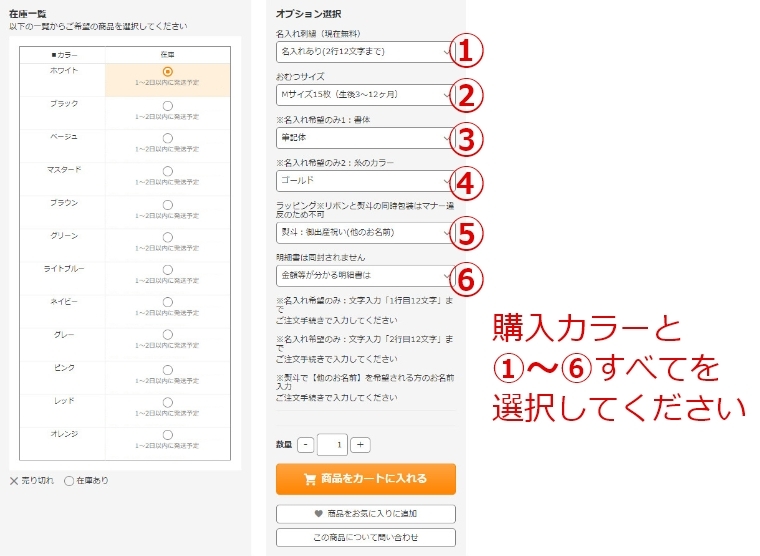The height and width of the screenshot is (556, 760).
Task: Increase quantity with the plus button
Action: tap(361, 445)
